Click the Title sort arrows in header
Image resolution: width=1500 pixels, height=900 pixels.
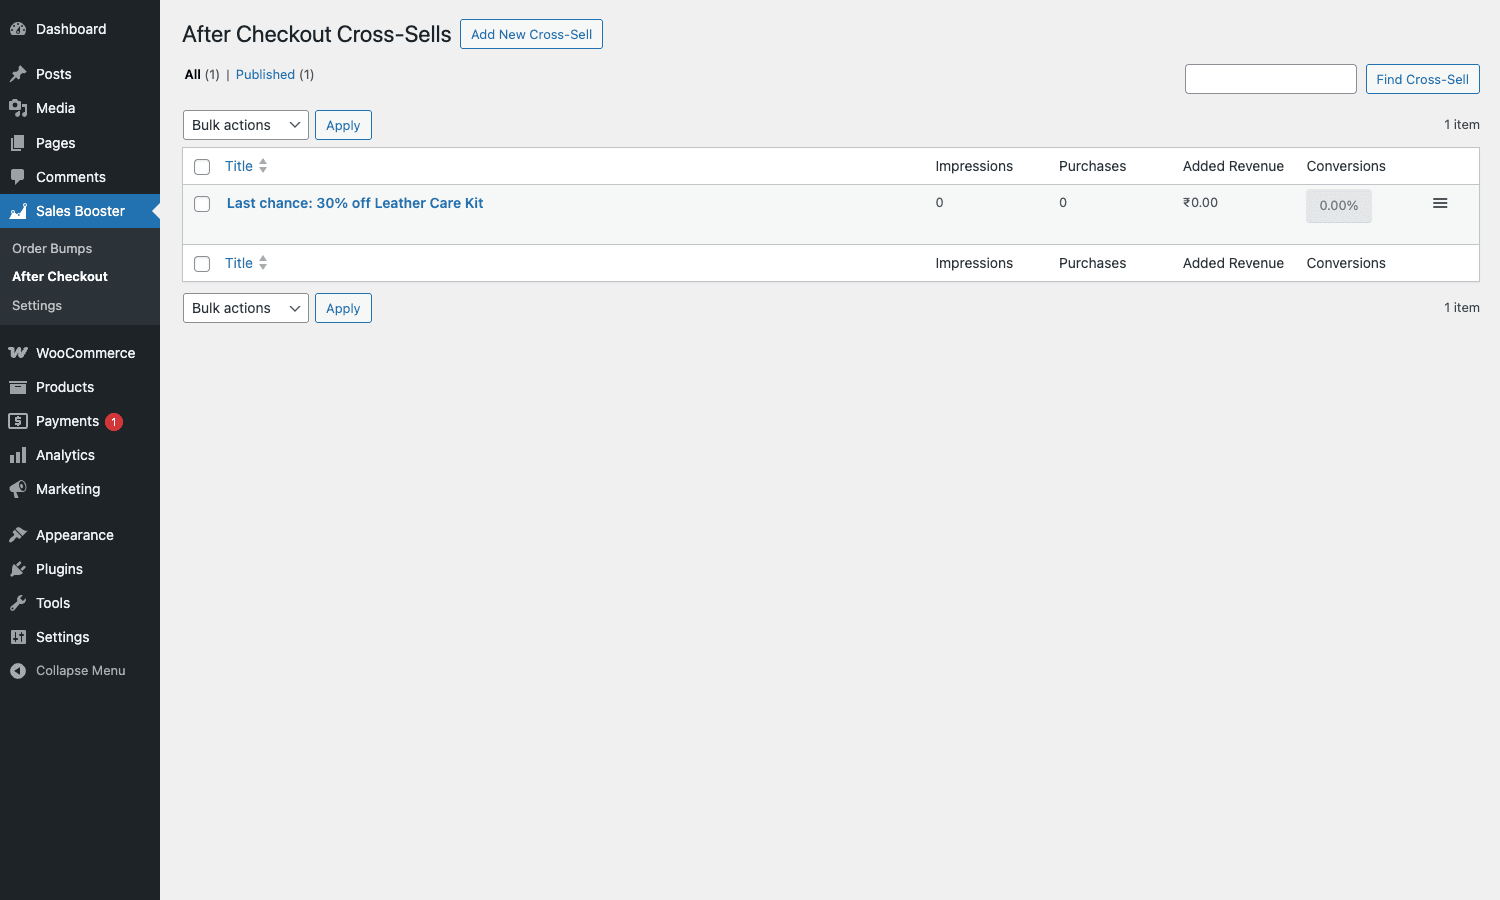click(x=263, y=166)
